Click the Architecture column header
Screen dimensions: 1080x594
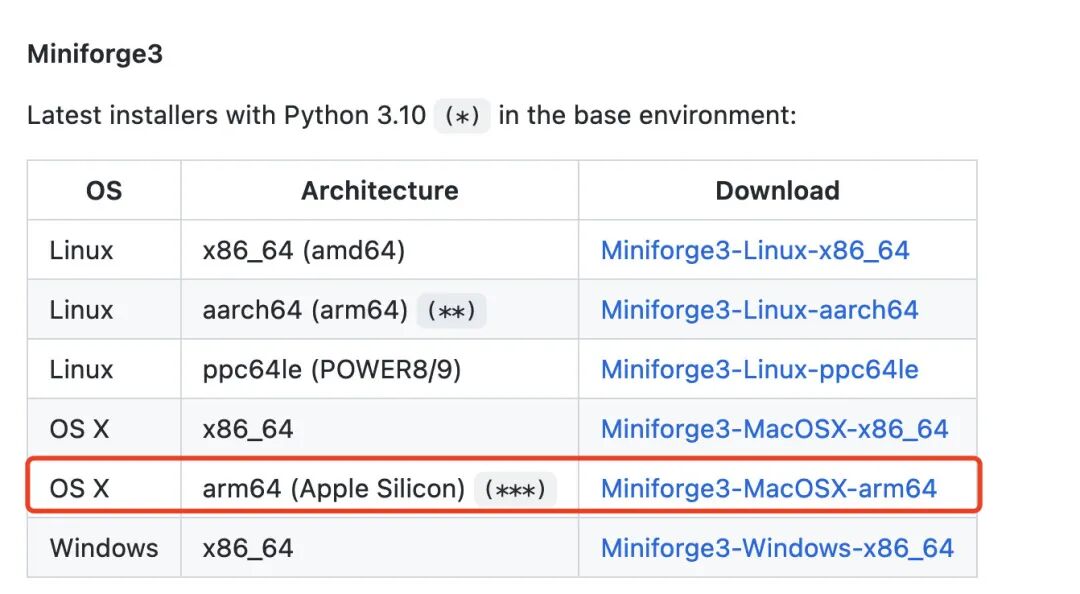[380, 190]
